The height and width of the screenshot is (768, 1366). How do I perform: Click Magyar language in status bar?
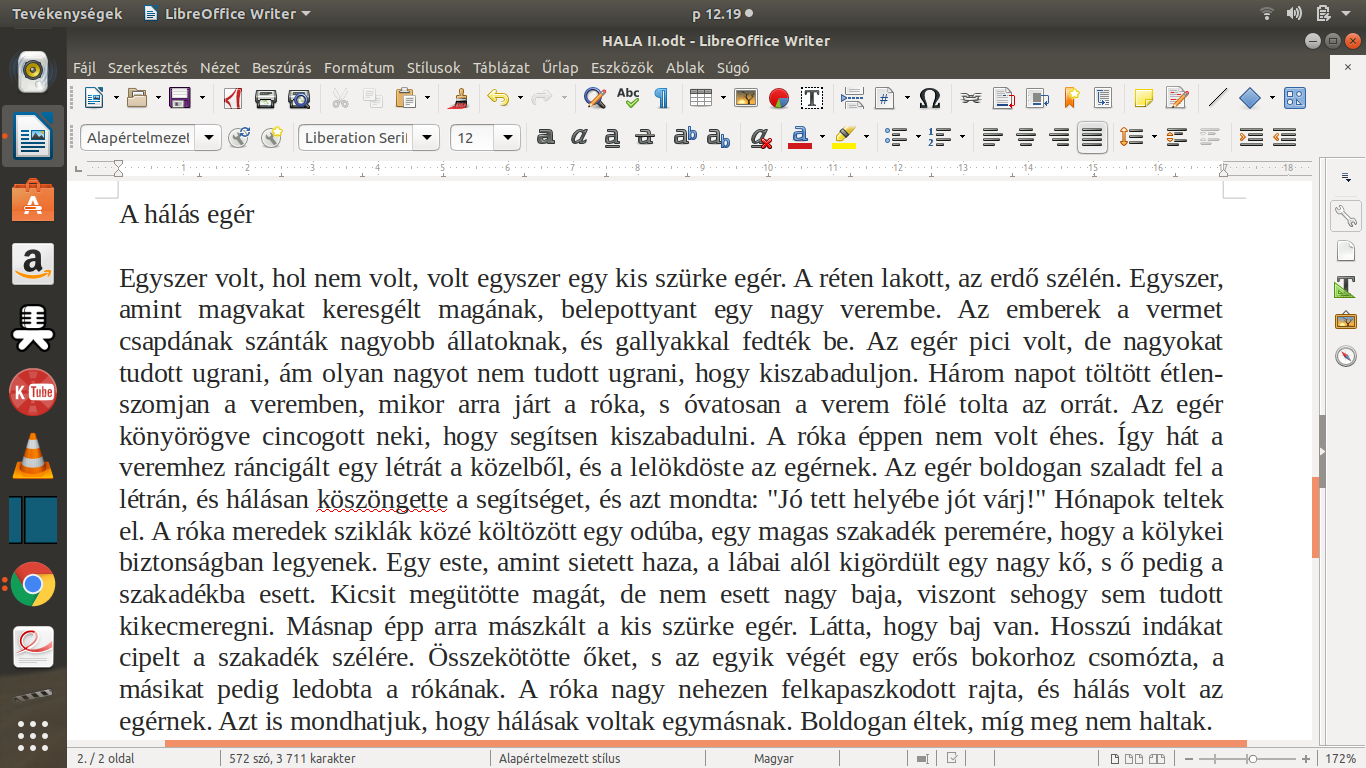tap(773, 758)
